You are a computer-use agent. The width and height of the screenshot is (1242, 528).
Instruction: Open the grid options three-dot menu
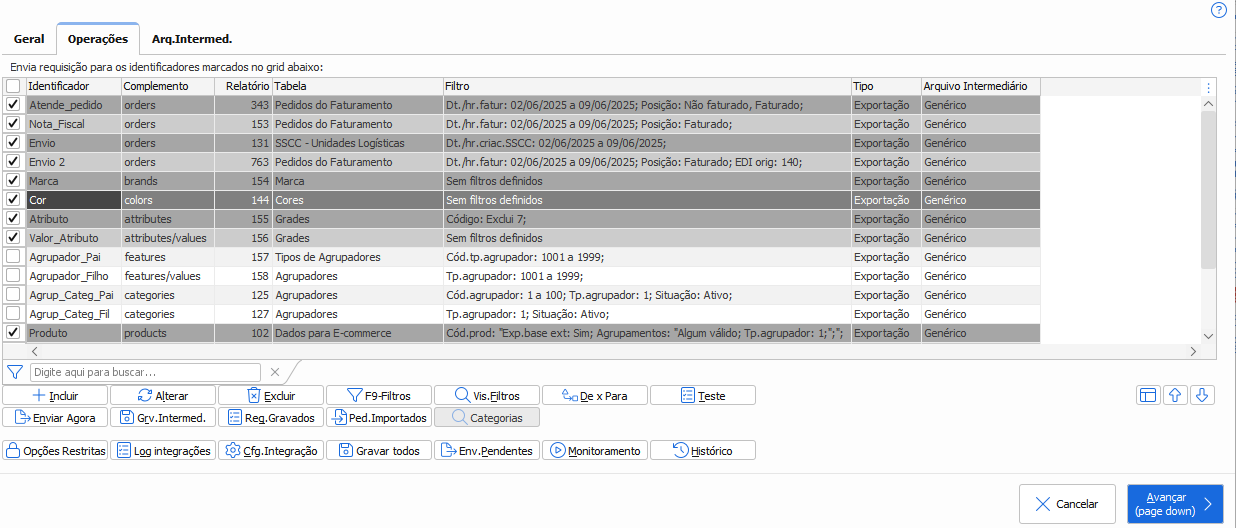tap(1208, 87)
